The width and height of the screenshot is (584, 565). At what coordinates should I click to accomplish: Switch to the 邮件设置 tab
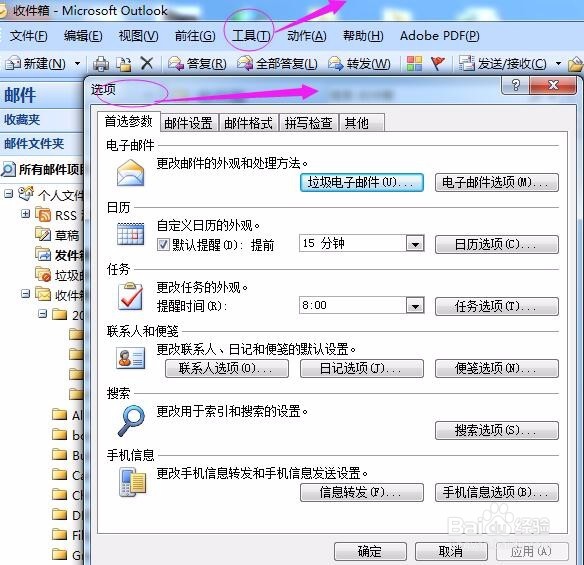188,123
